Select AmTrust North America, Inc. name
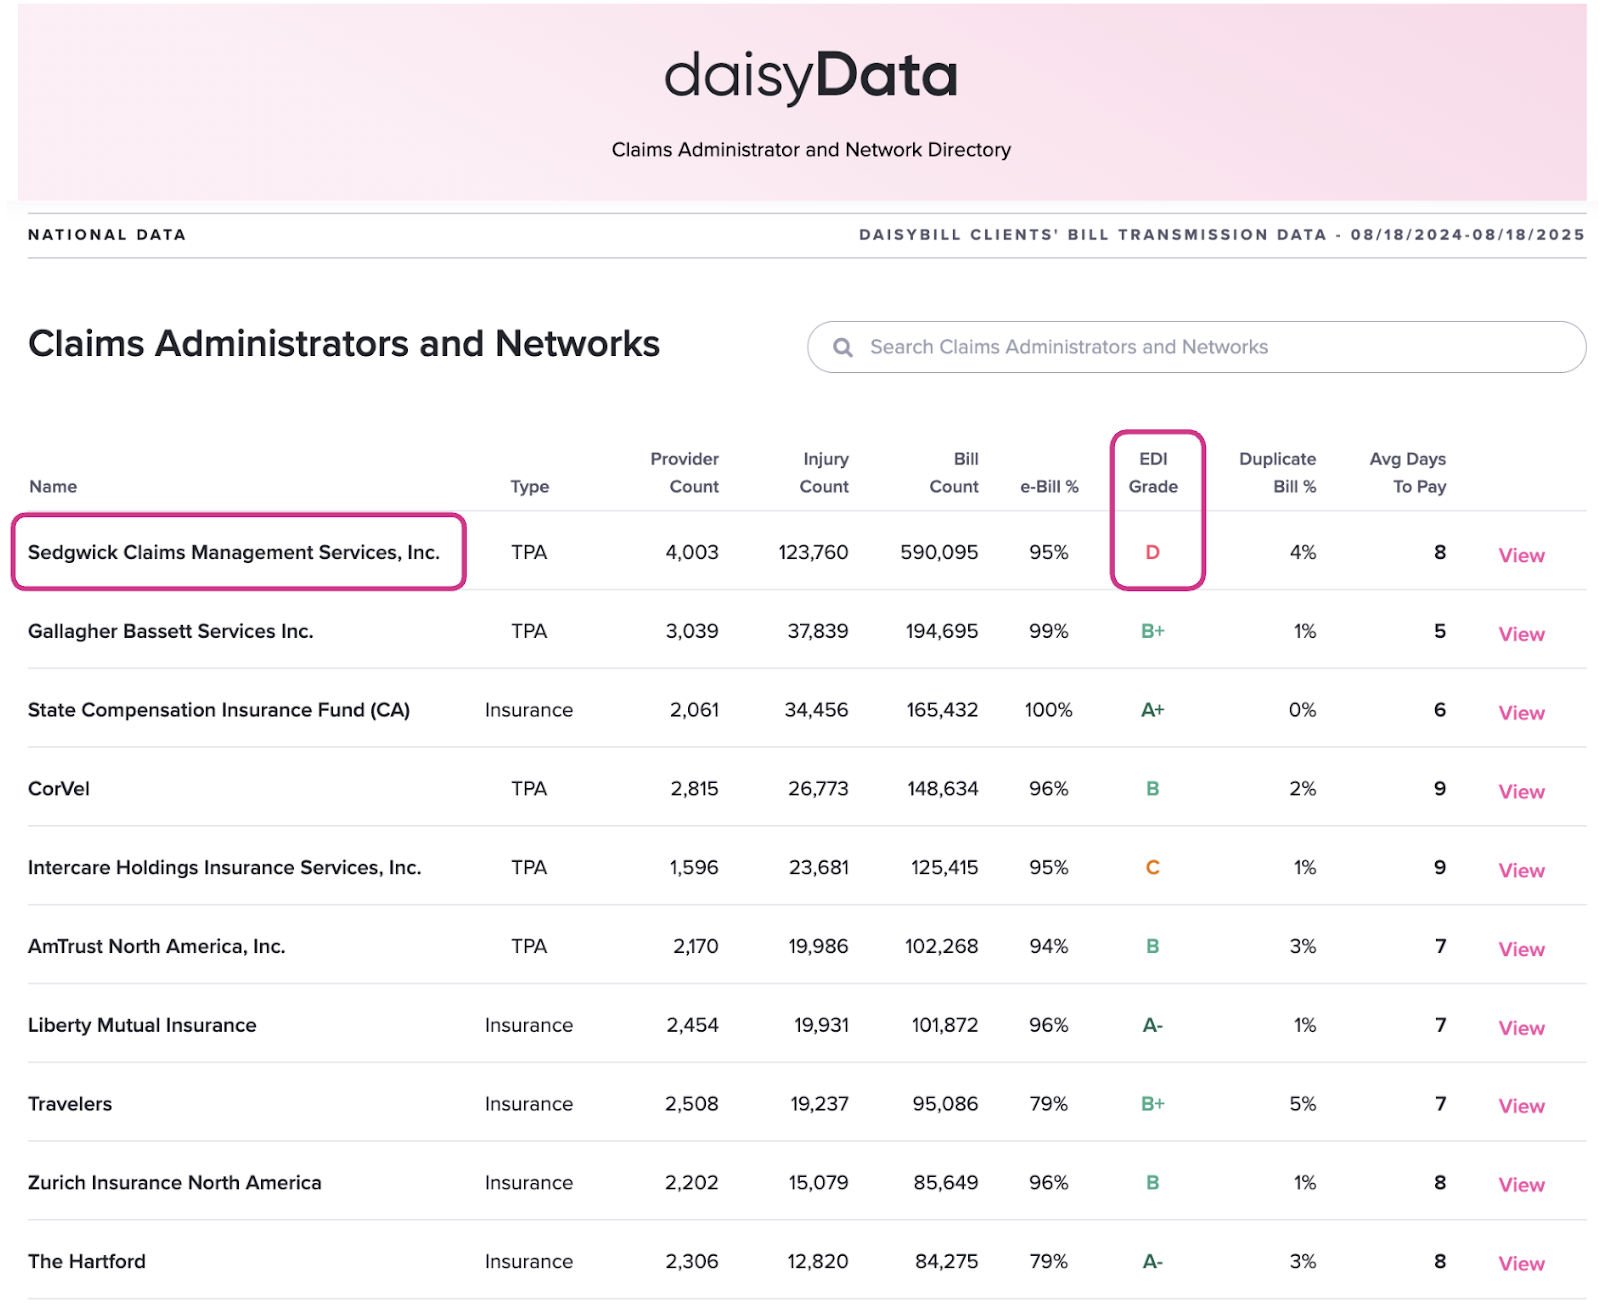1600x1312 pixels. (157, 946)
